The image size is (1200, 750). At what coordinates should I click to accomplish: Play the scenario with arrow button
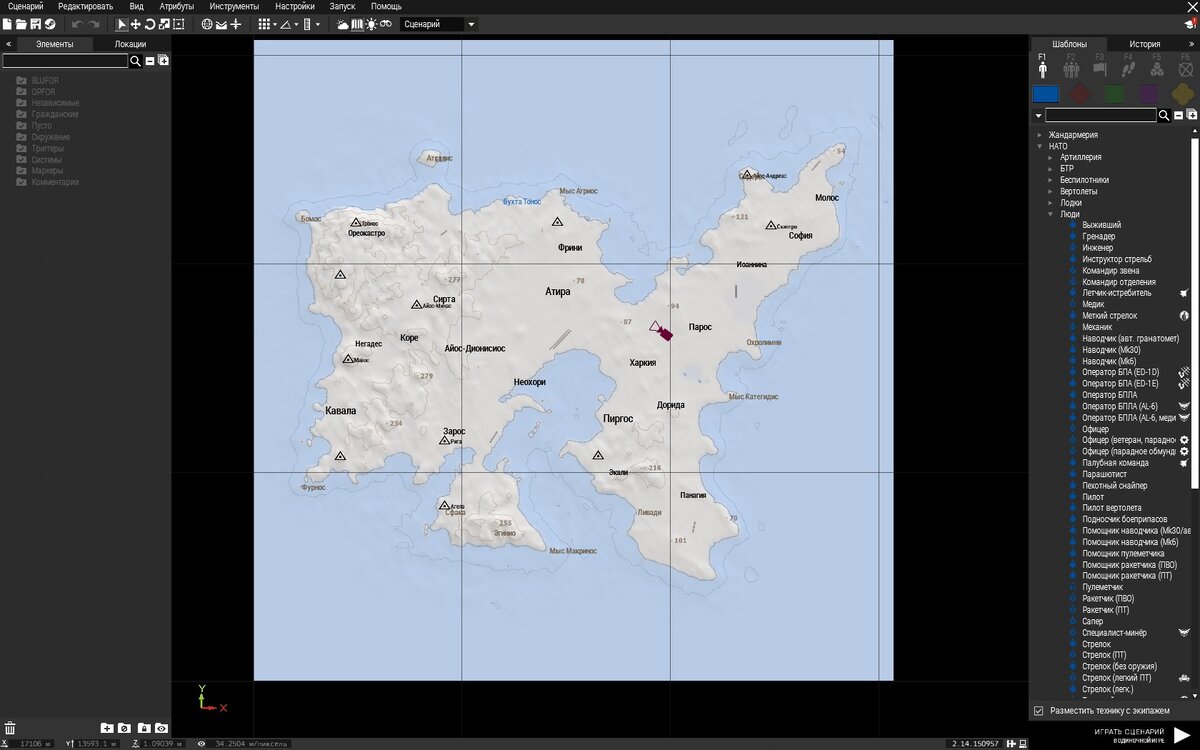(x=1181, y=735)
